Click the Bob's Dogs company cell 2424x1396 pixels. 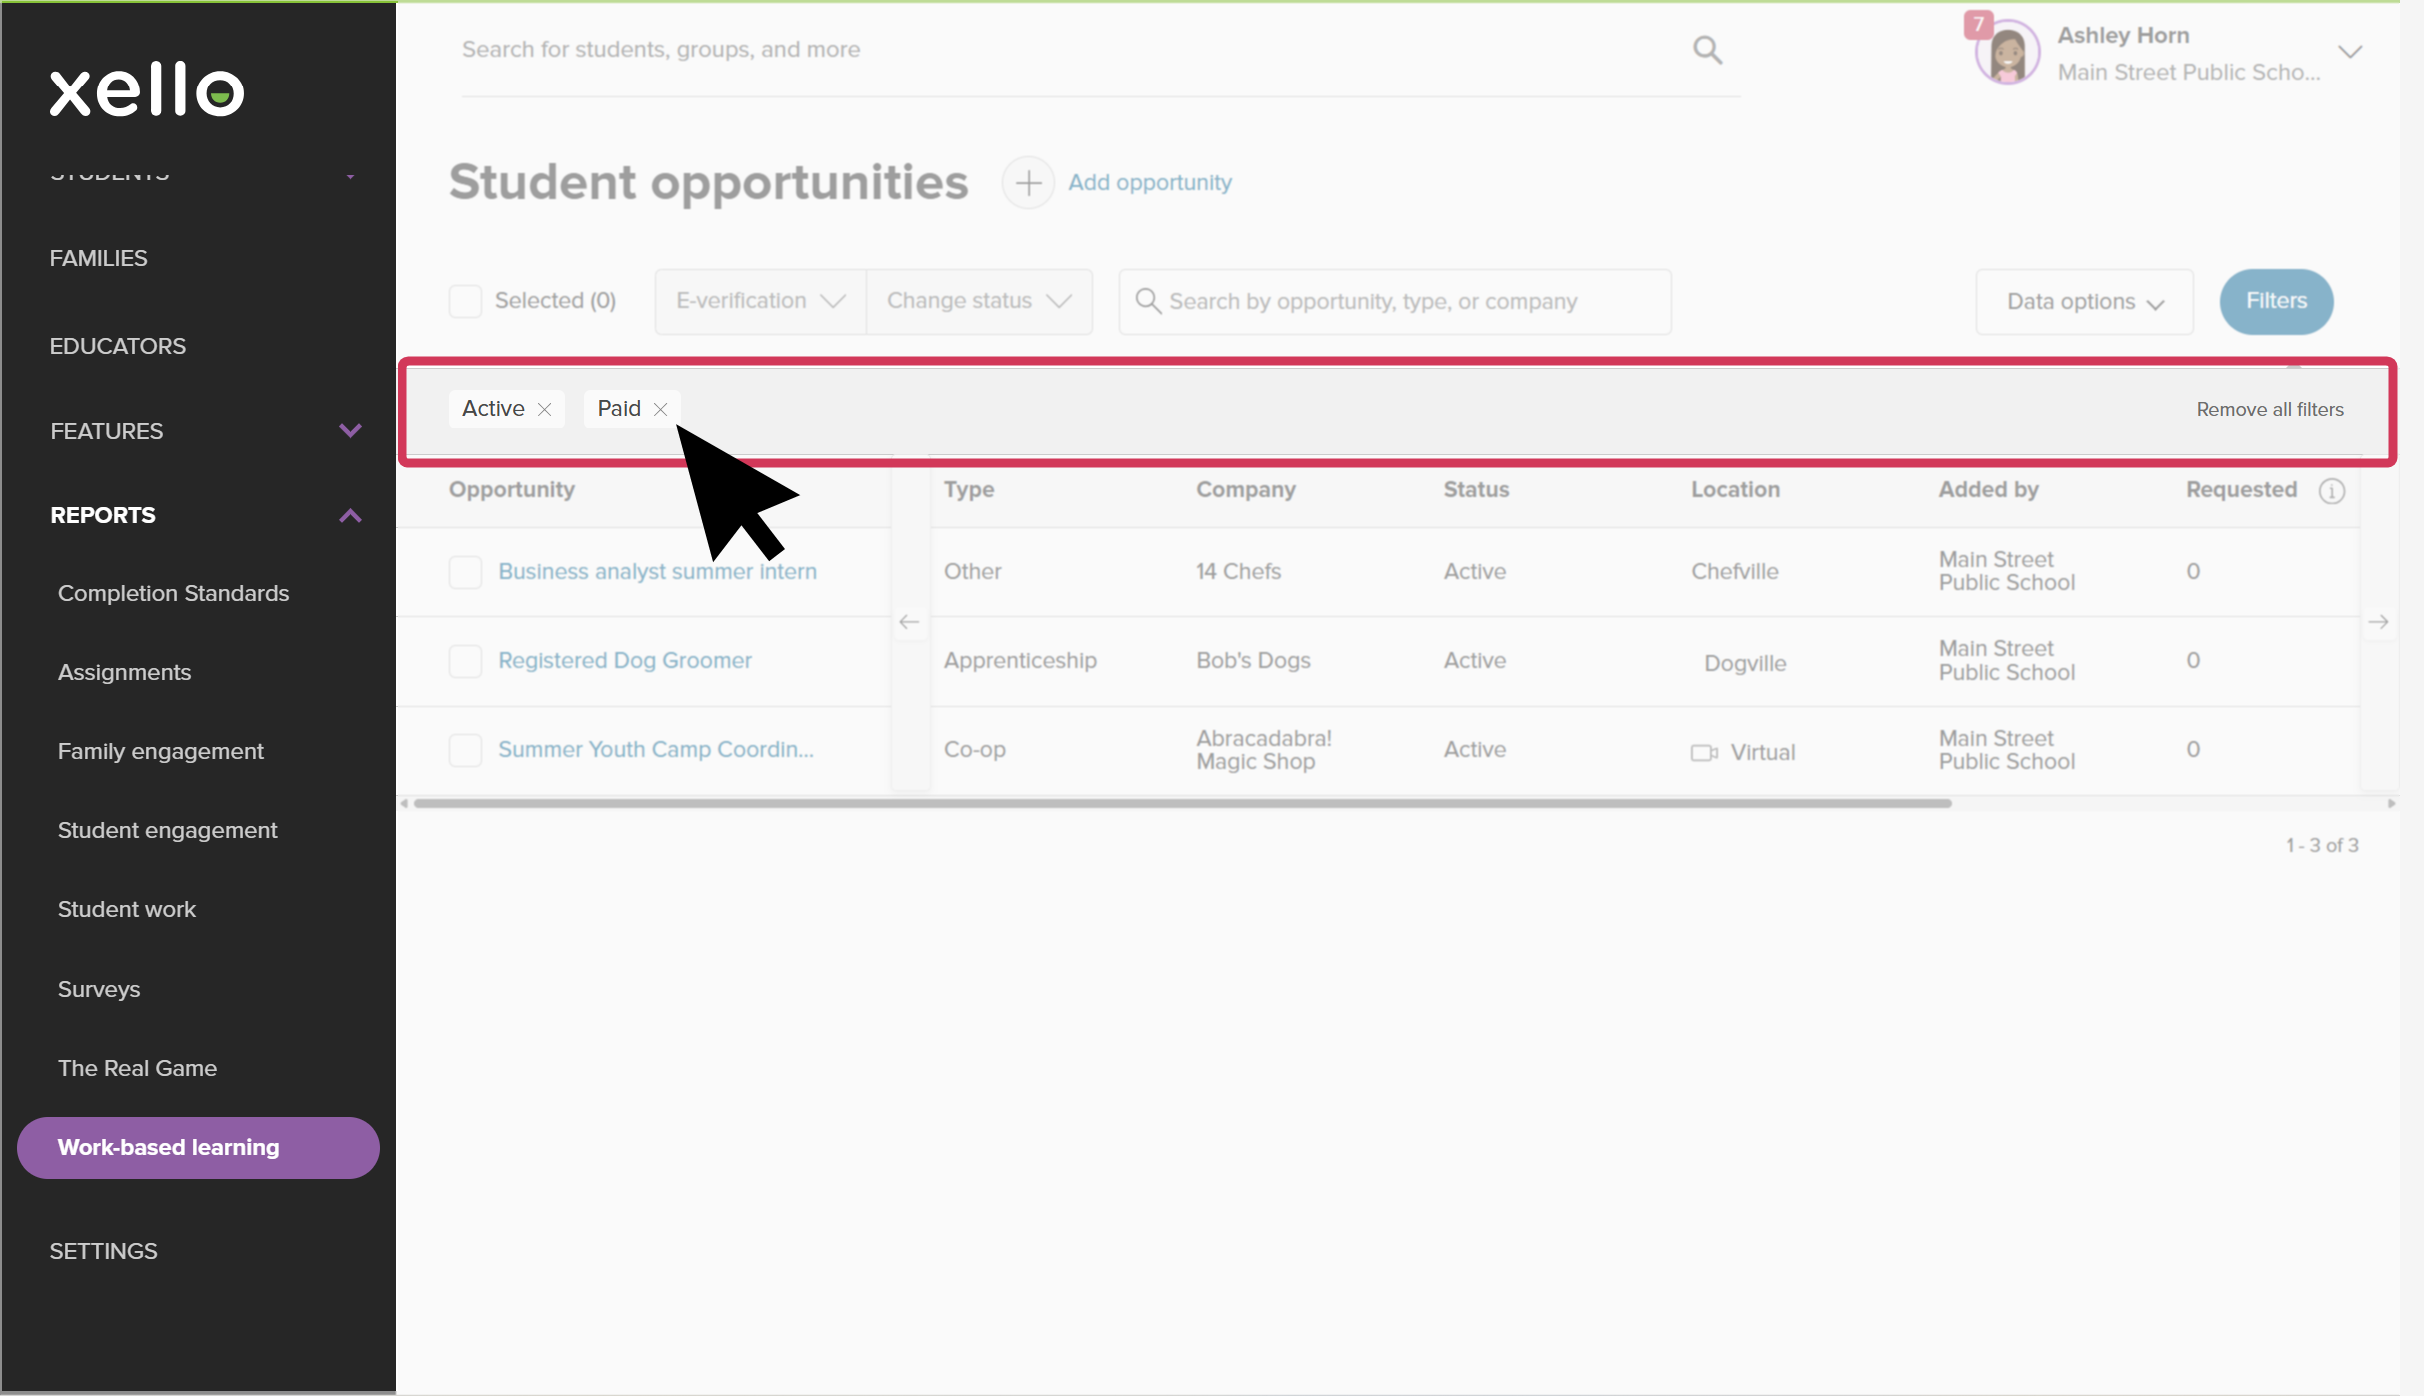1253,661
